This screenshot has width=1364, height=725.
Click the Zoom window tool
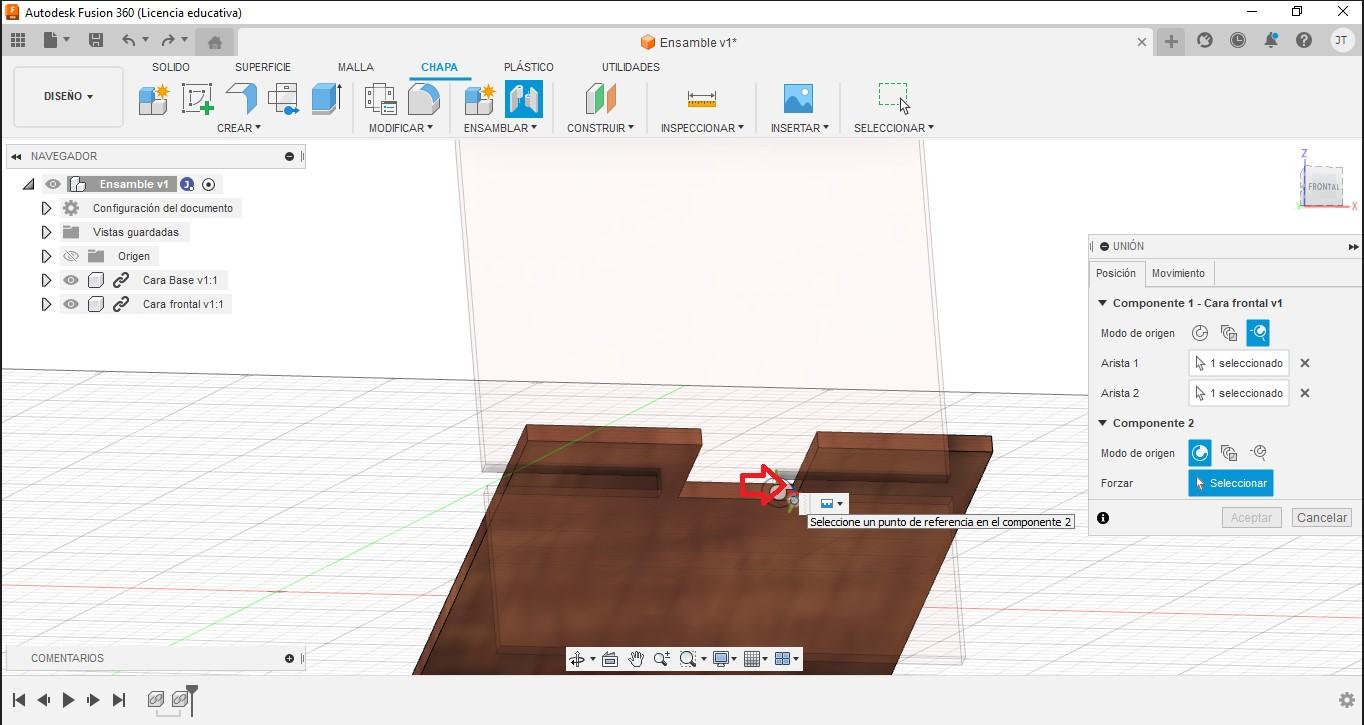pyautogui.click(x=687, y=659)
